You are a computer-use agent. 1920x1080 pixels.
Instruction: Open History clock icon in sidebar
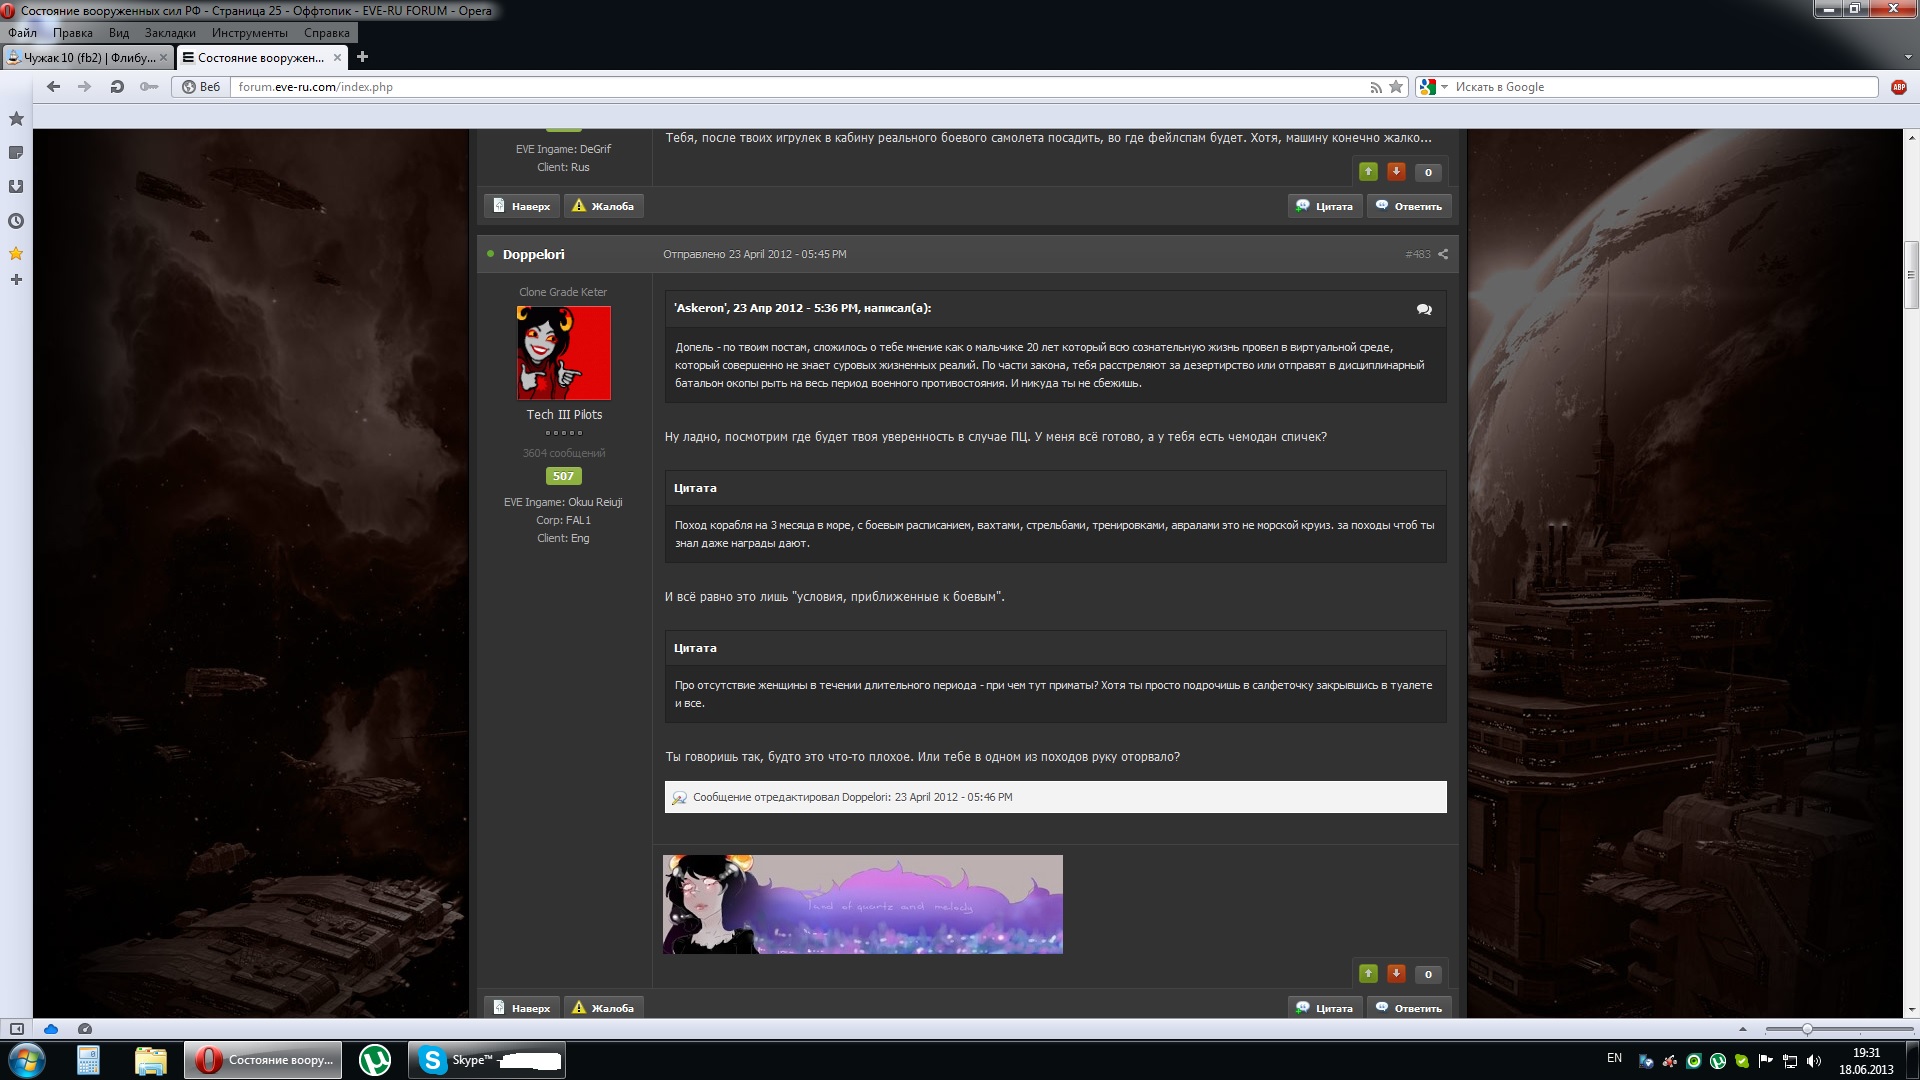coord(16,221)
